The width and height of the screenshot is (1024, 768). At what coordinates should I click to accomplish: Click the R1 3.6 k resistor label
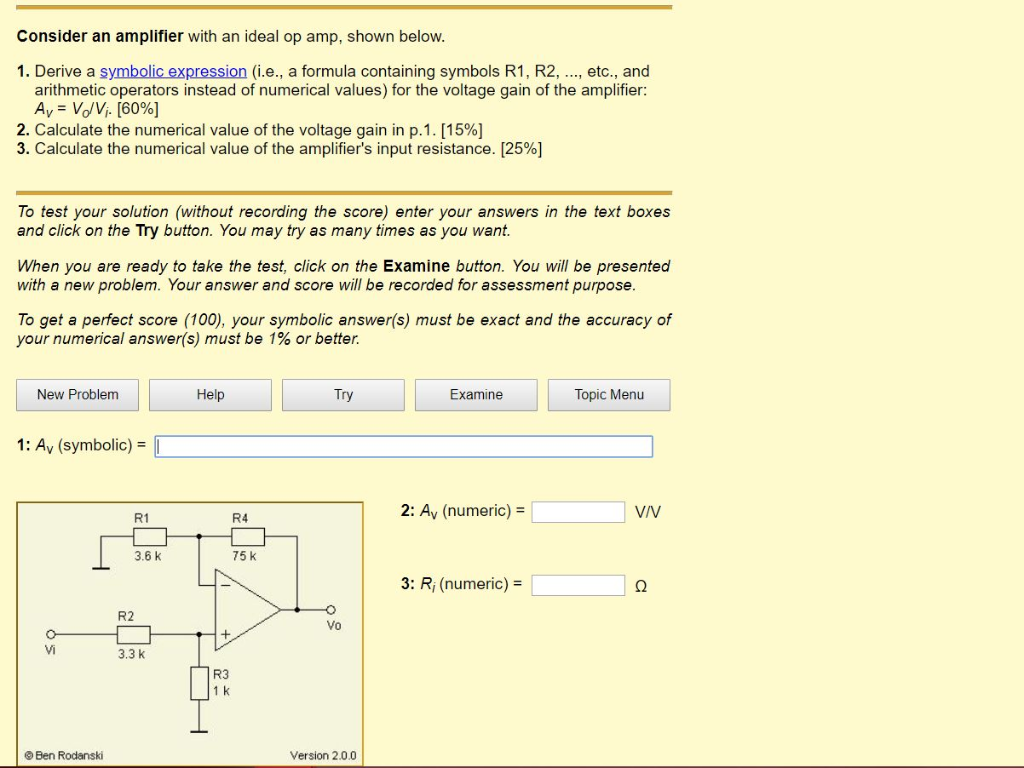coord(146,537)
